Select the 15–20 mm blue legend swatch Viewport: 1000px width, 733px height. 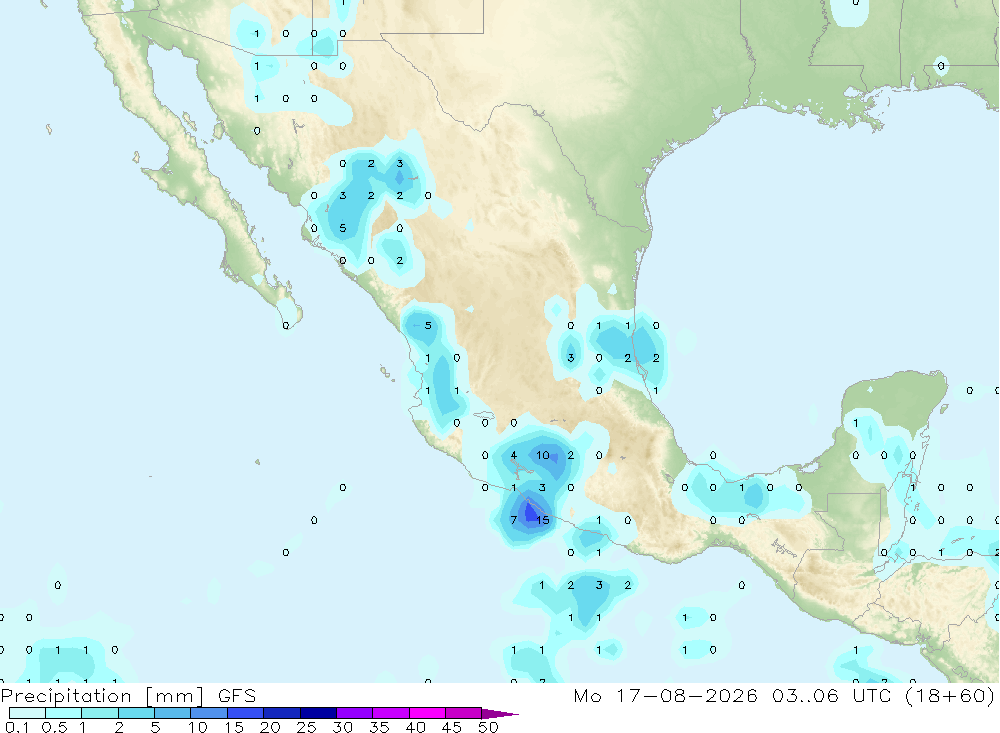[x=245, y=713]
